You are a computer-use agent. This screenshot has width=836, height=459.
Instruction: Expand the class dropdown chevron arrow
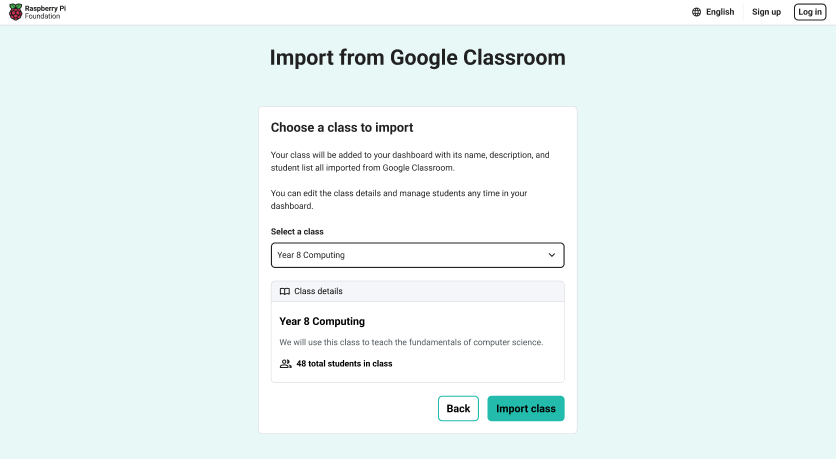point(552,255)
